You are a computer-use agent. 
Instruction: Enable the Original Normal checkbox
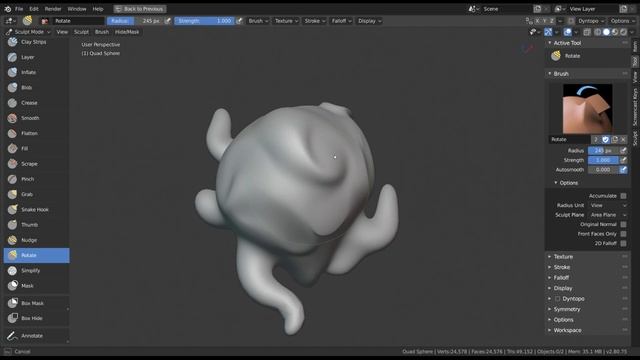pos(623,224)
